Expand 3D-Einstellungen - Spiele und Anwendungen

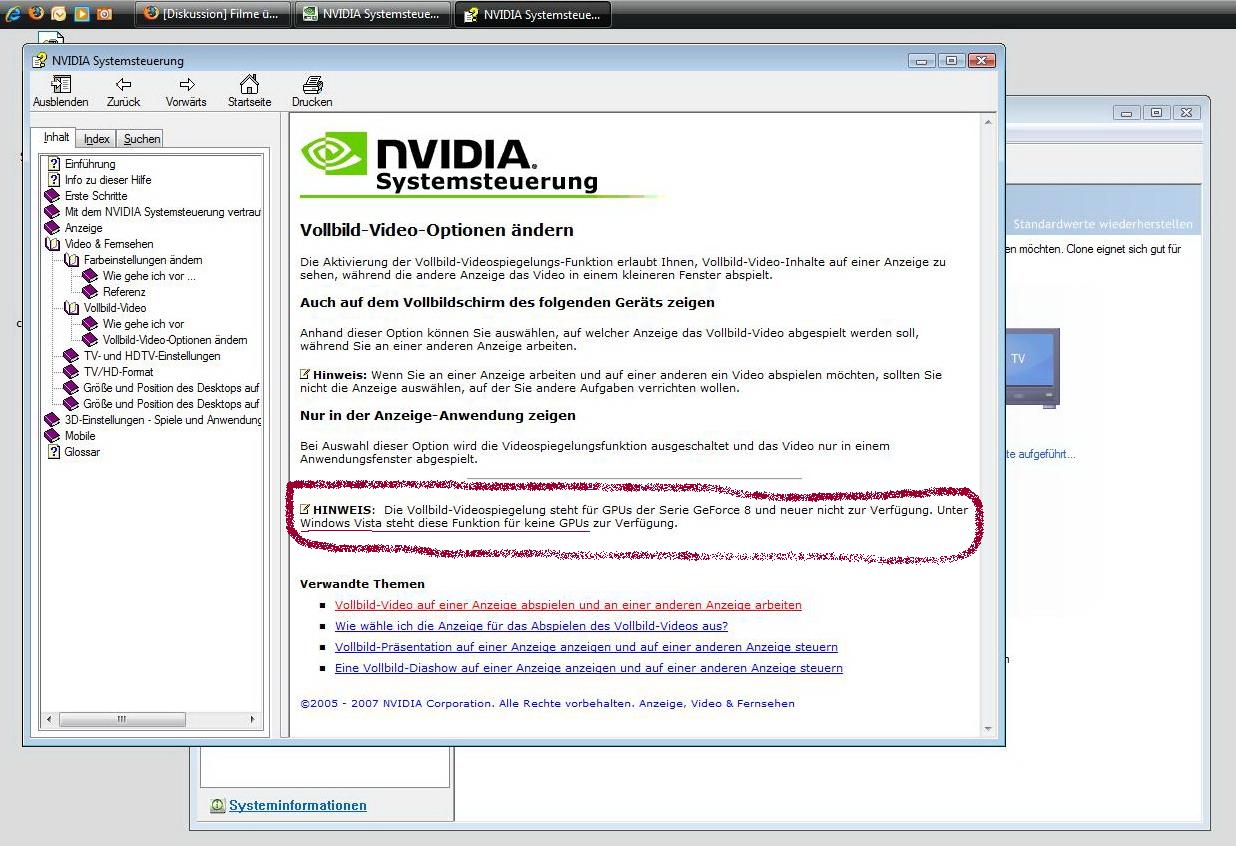(52, 420)
